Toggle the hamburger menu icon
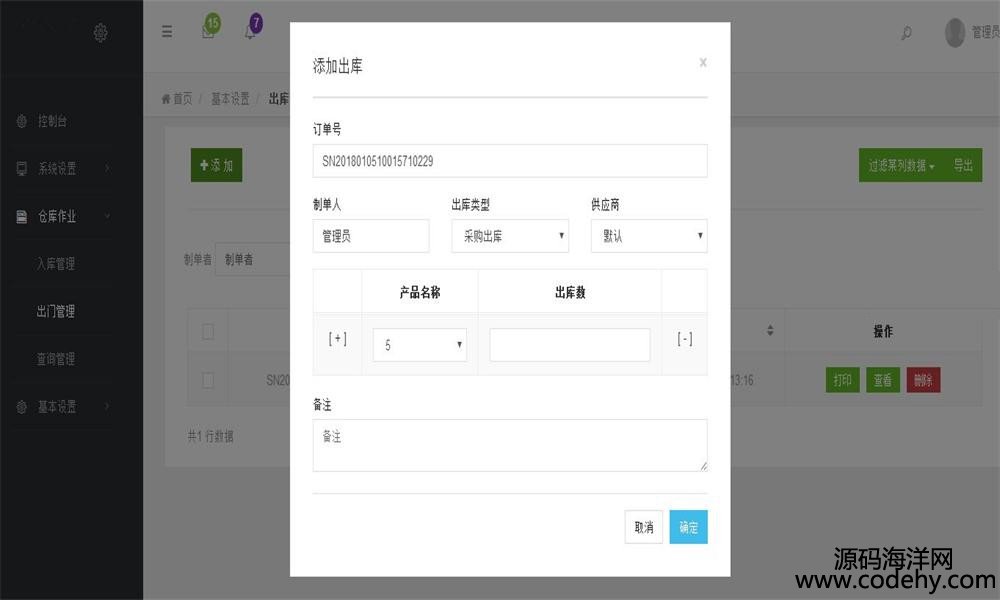This screenshot has height=600, width=1000. click(x=166, y=31)
